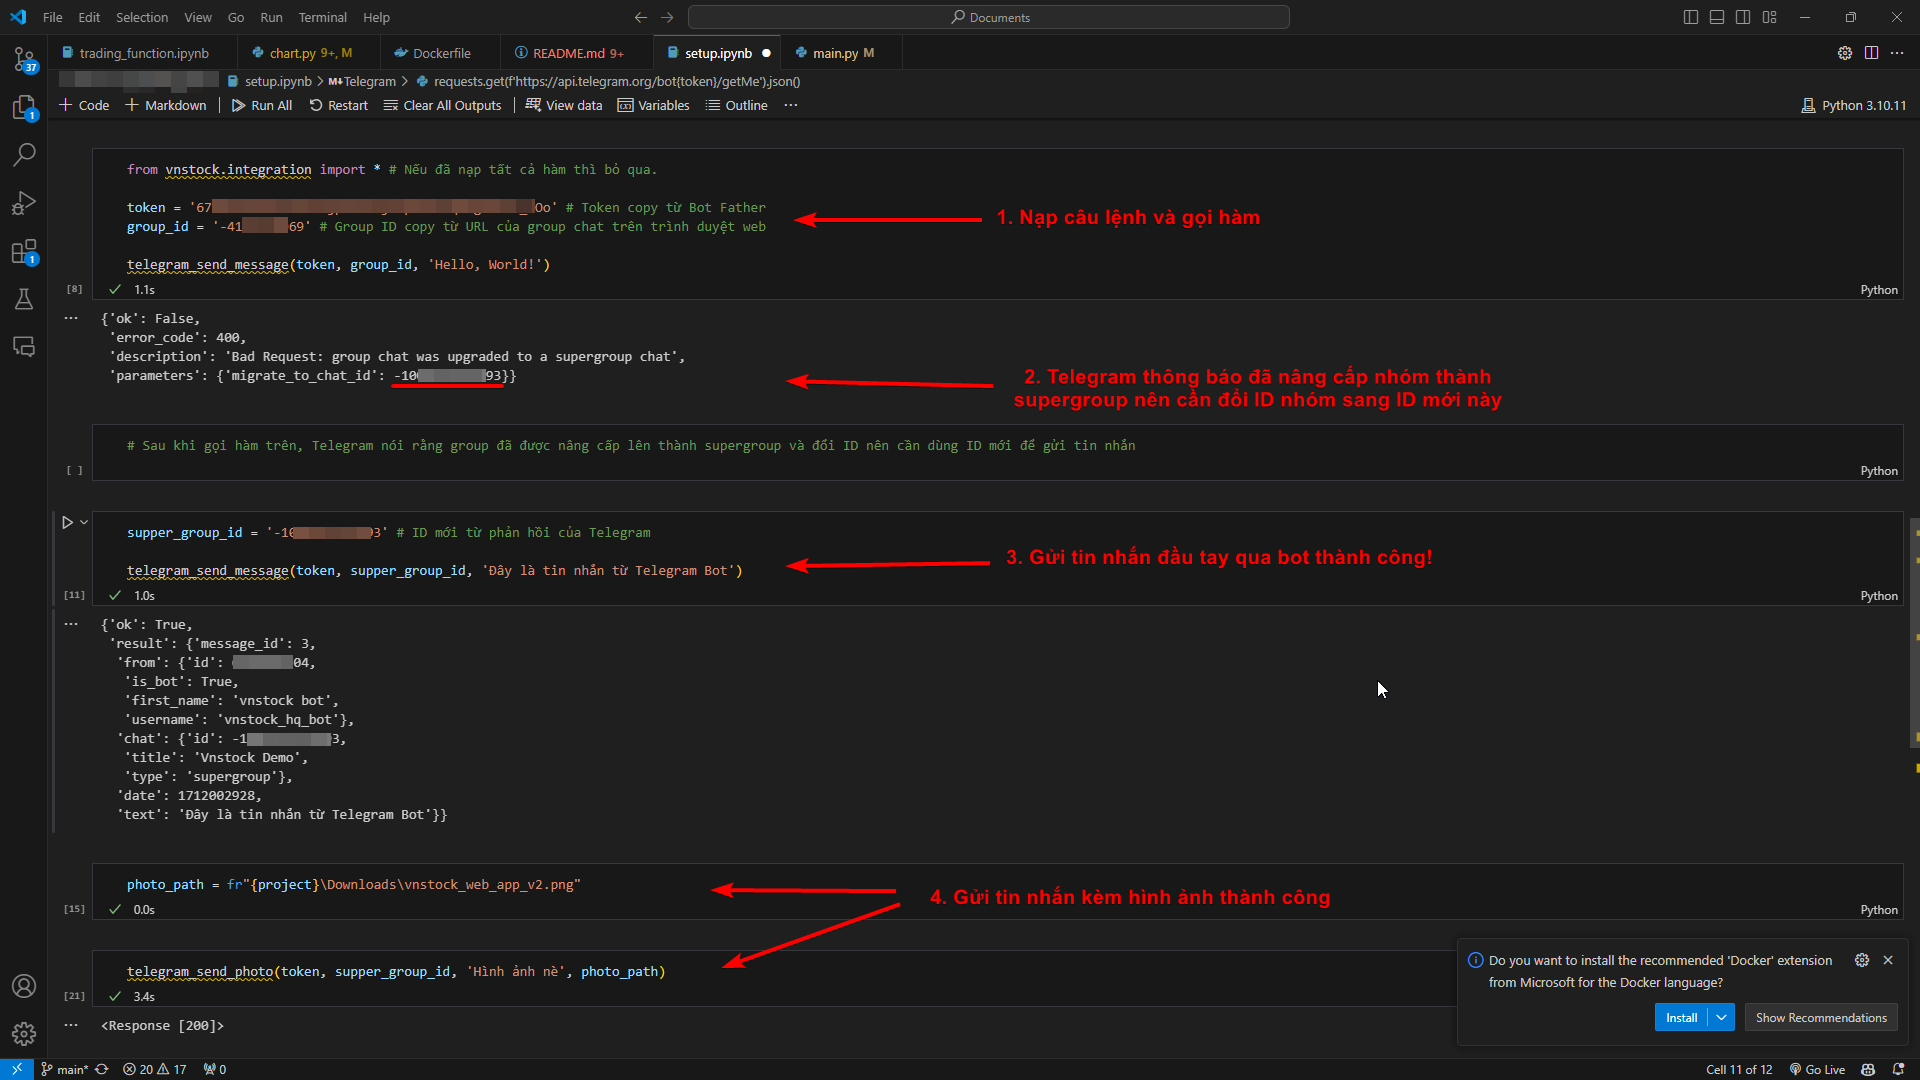Start the Go Live server from status bar

click(1817, 1069)
